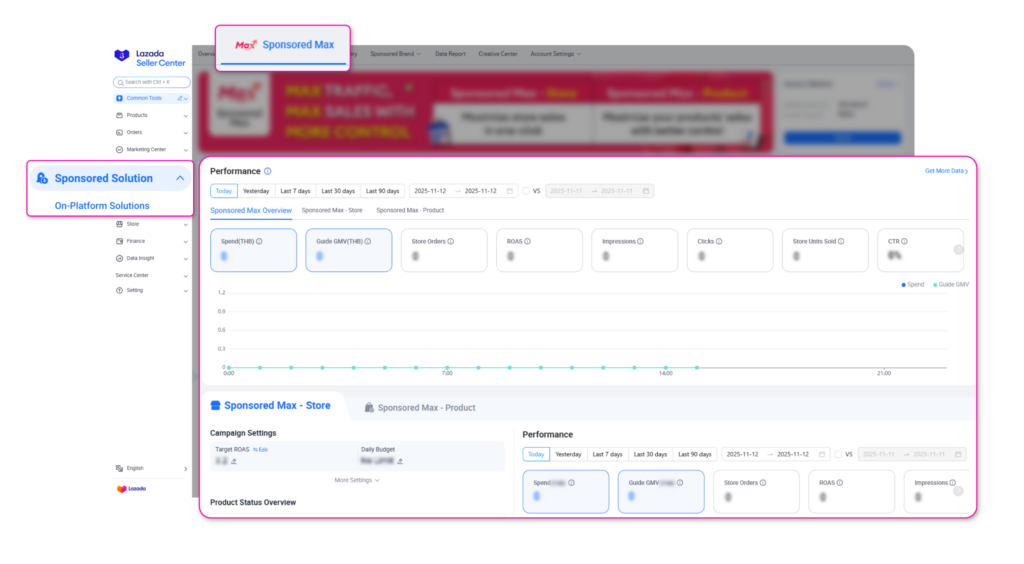Open the Sponsored Max - Store overview sub-tab

(333, 211)
